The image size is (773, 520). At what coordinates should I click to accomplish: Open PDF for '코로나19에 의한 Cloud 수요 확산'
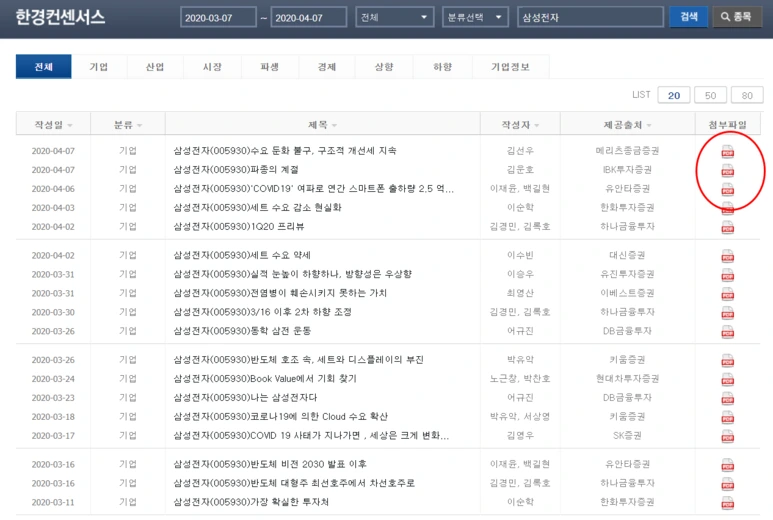click(x=727, y=417)
